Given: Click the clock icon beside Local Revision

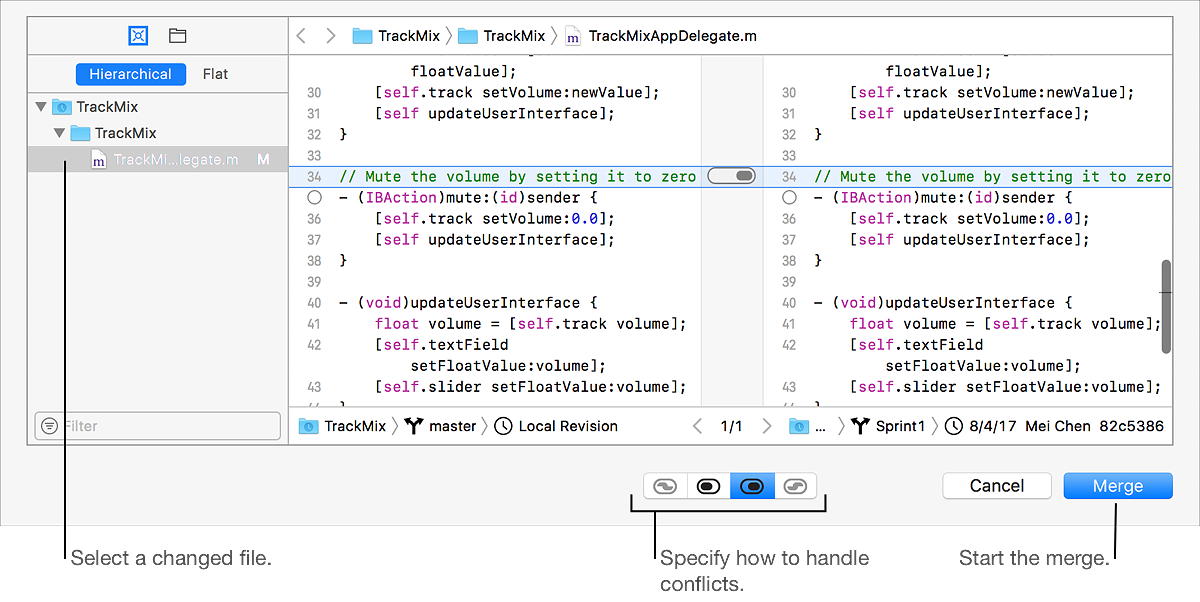Looking at the screenshot, I should (x=503, y=426).
